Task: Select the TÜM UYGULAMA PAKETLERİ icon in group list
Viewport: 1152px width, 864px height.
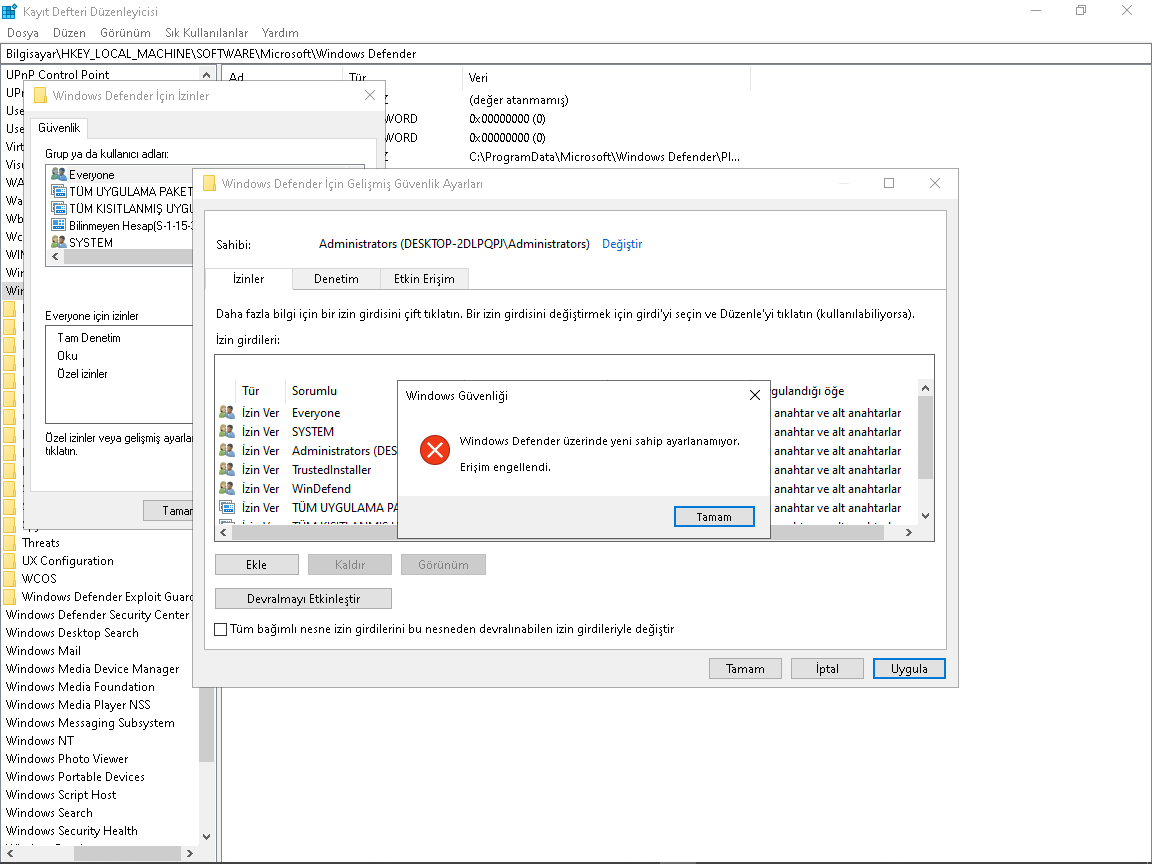Action: (59, 191)
